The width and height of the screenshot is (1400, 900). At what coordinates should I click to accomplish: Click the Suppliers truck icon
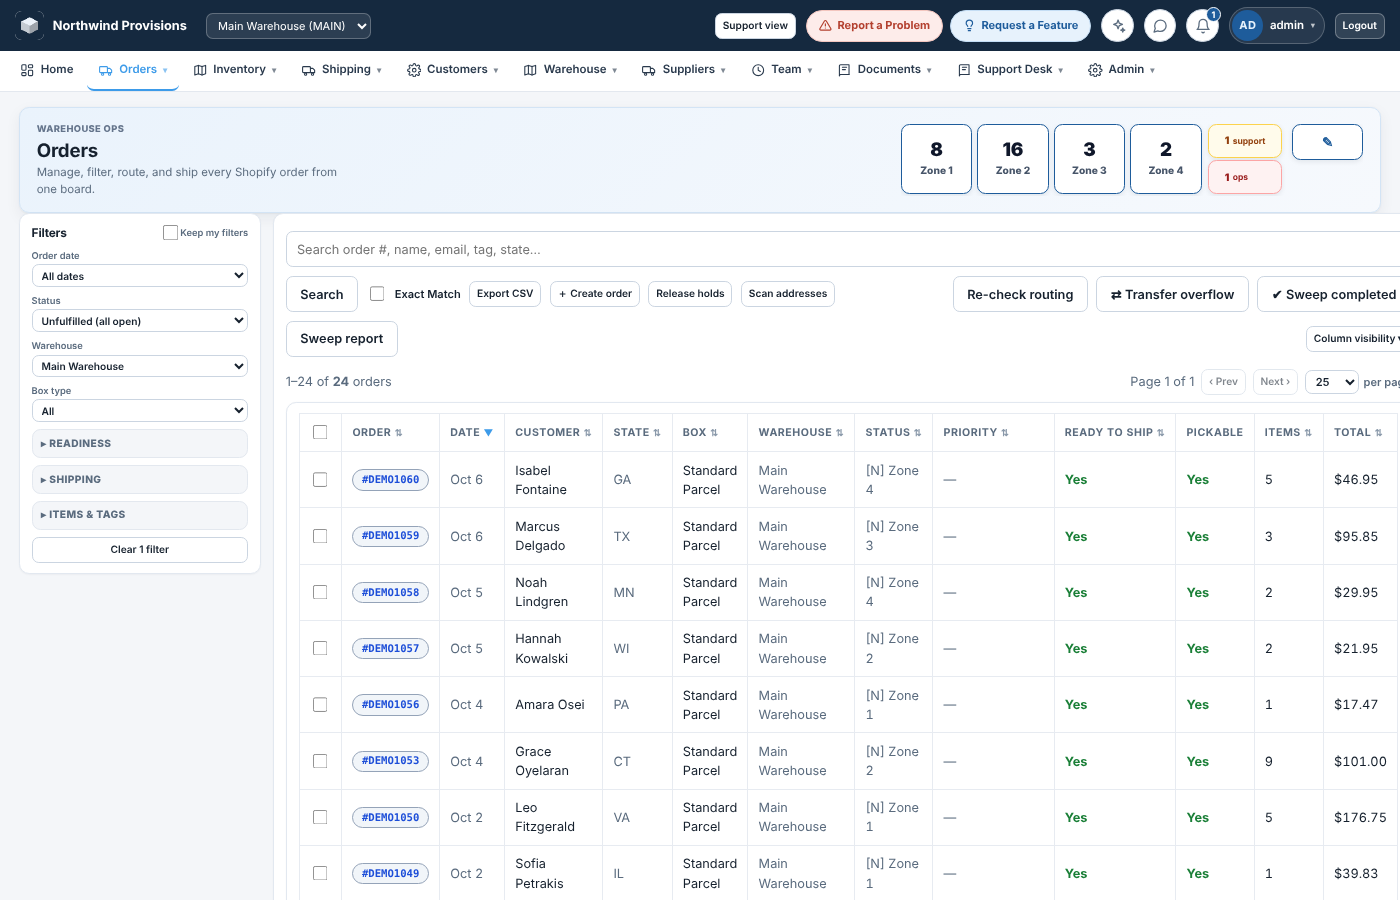coord(648,70)
